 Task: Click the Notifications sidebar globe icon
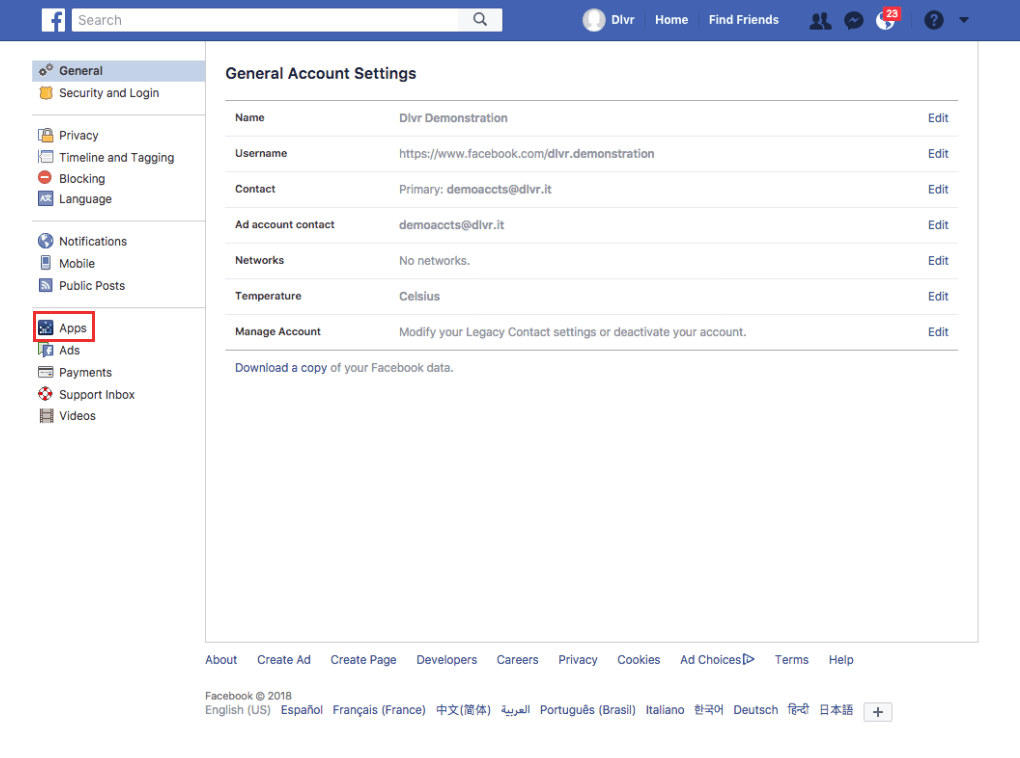46,241
